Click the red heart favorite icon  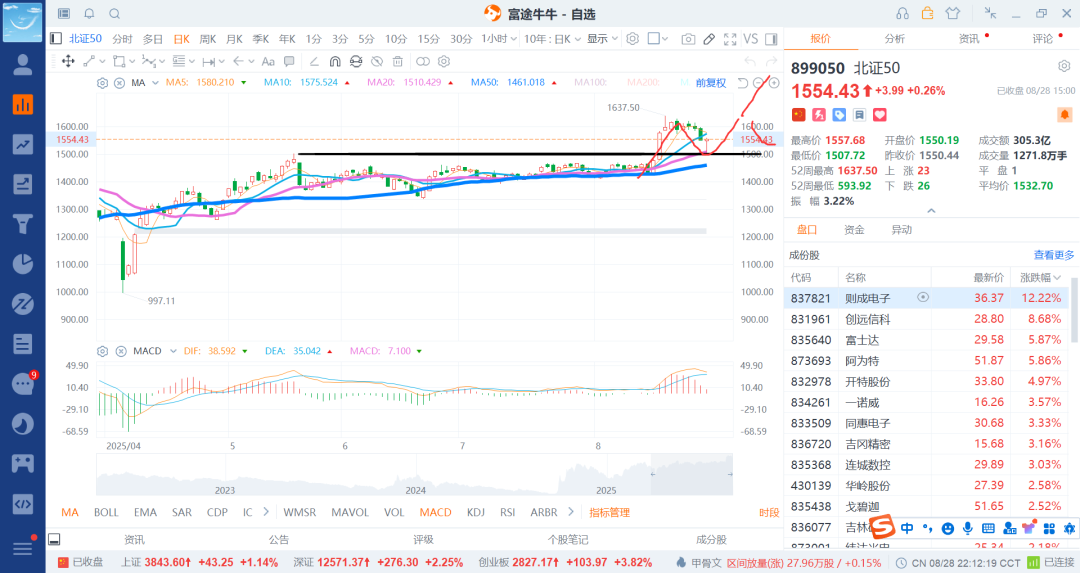[x=880, y=114]
